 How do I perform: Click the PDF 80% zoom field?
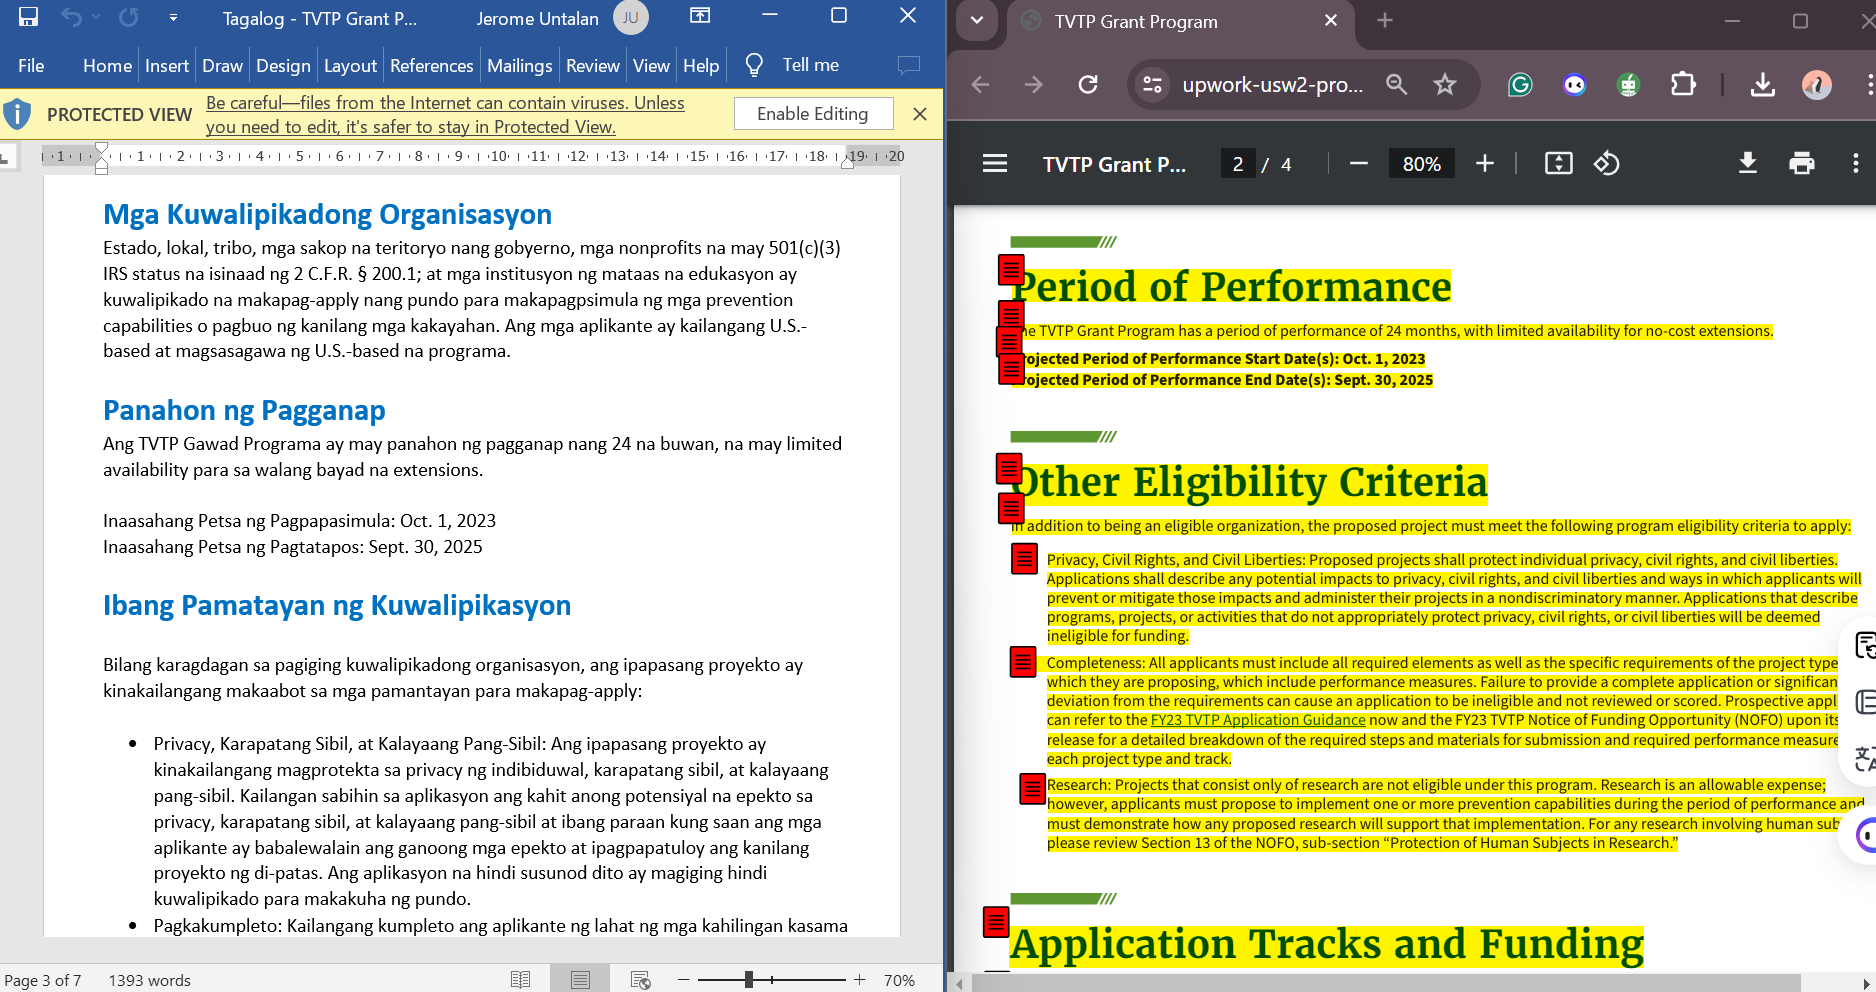click(x=1421, y=164)
